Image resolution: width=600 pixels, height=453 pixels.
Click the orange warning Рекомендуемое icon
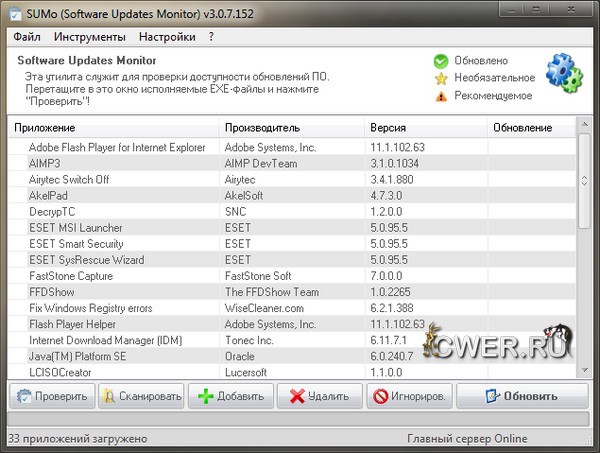pyautogui.click(x=441, y=96)
